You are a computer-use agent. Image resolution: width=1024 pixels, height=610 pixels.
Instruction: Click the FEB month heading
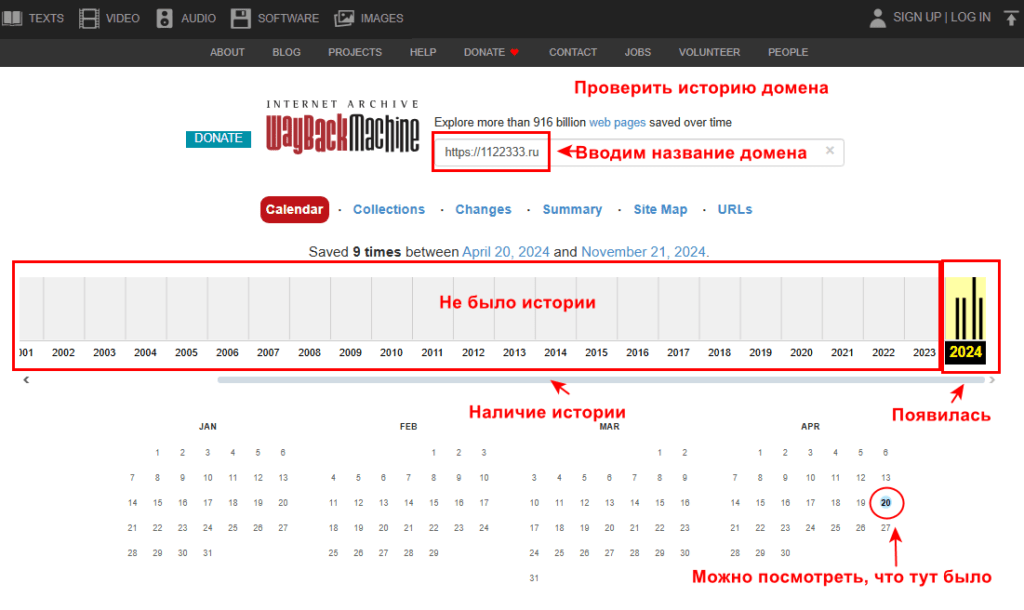coord(408,426)
